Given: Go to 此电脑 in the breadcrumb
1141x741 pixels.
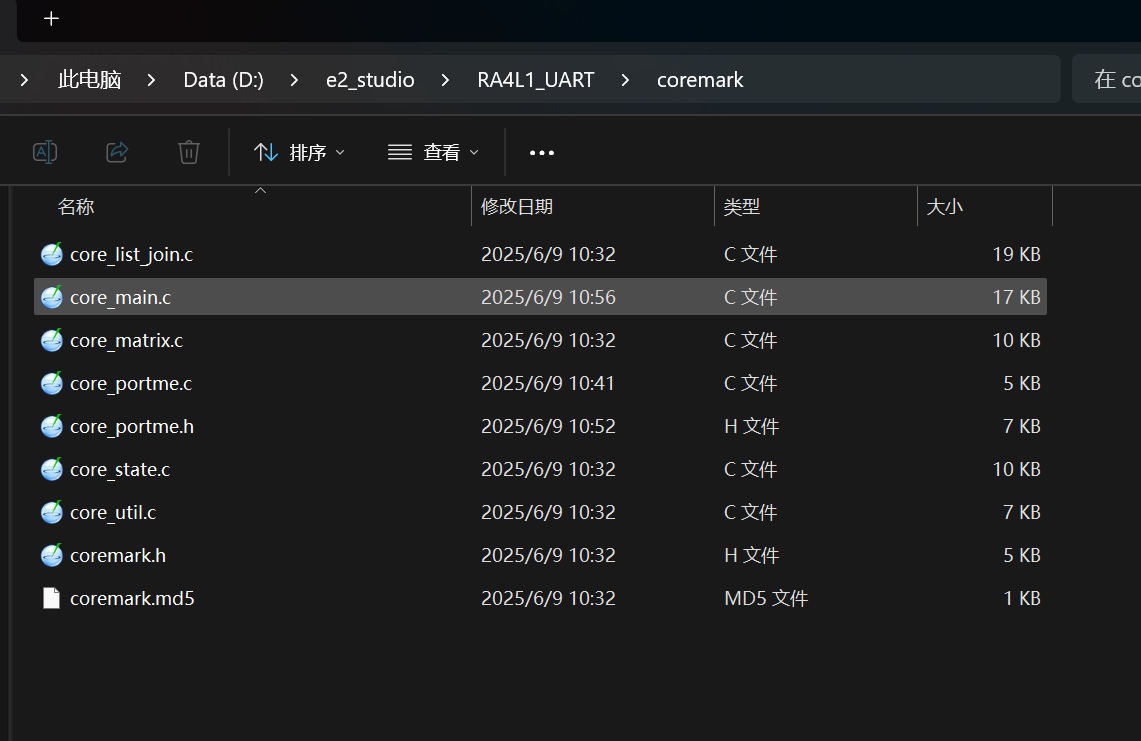Looking at the screenshot, I should pos(90,80).
